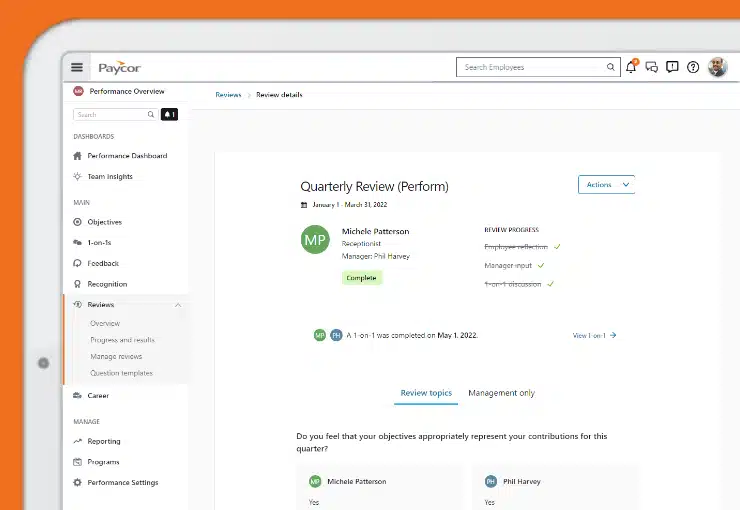Click View 1-on-1 link

594,335
